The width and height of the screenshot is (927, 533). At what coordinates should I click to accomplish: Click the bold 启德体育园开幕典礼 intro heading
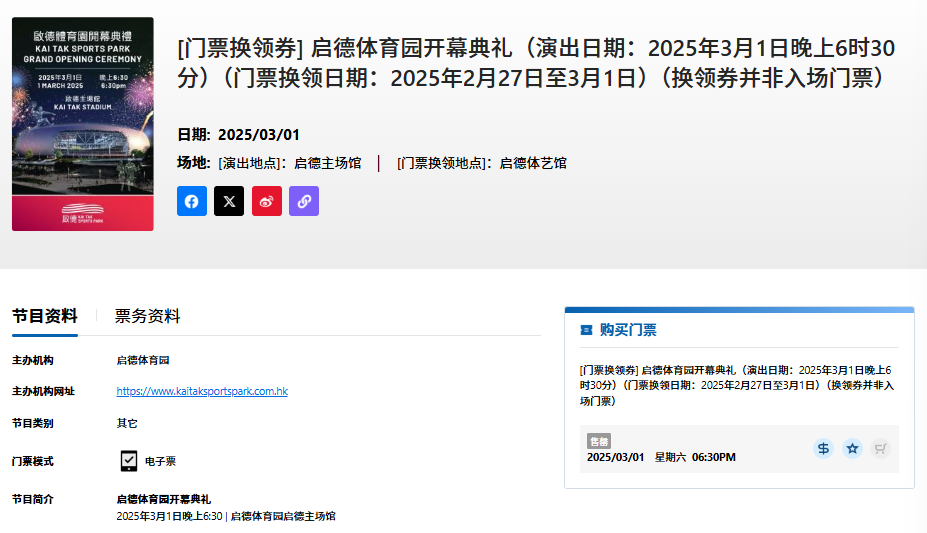[x=164, y=499]
